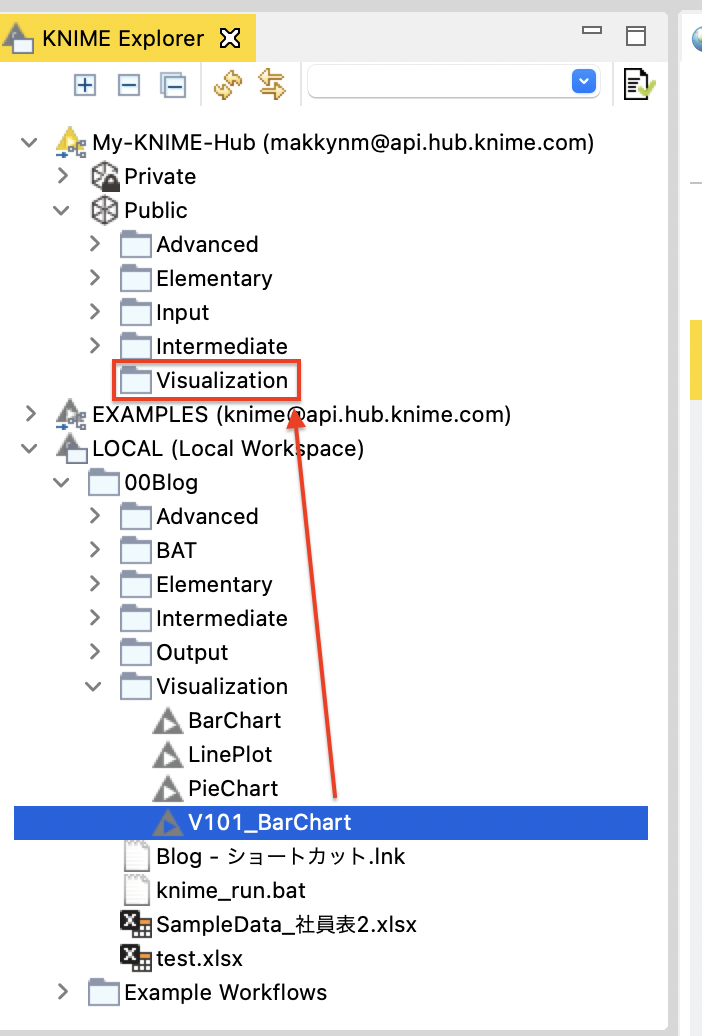Image resolution: width=702 pixels, height=1036 pixels.
Task: Expand the Private folder
Action: point(62,176)
